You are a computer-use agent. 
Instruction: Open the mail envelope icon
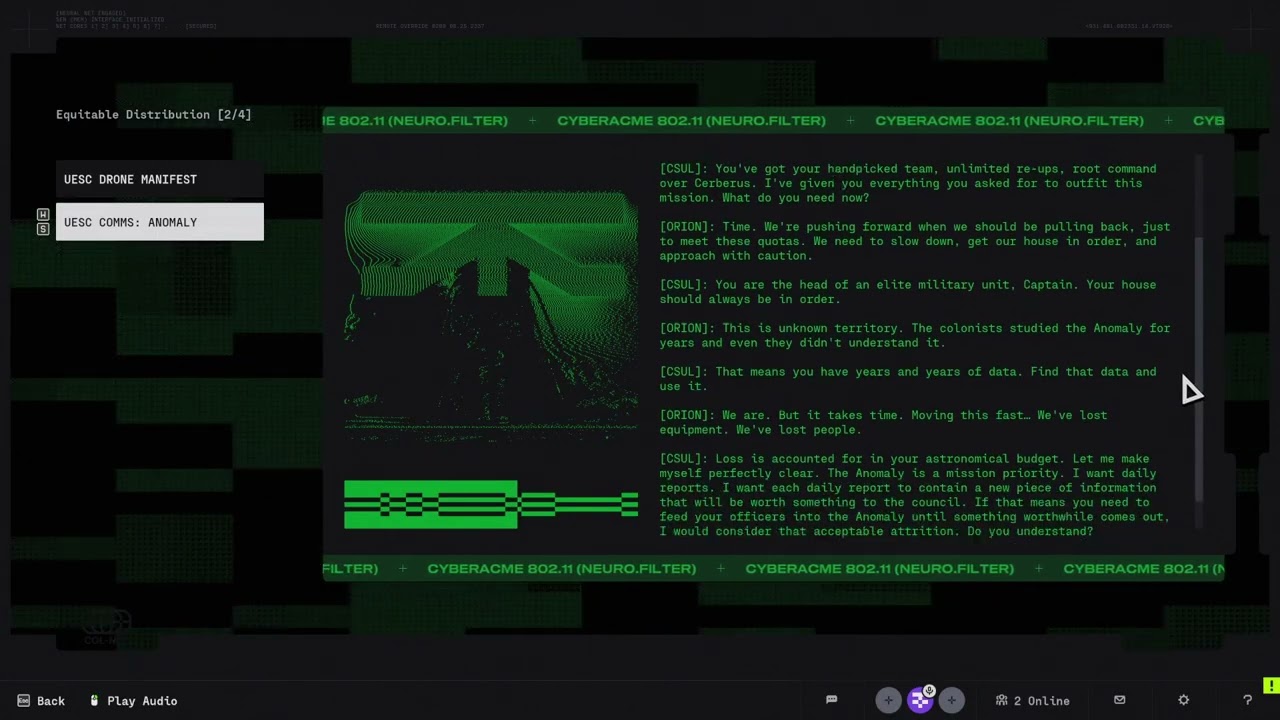click(x=1120, y=700)
